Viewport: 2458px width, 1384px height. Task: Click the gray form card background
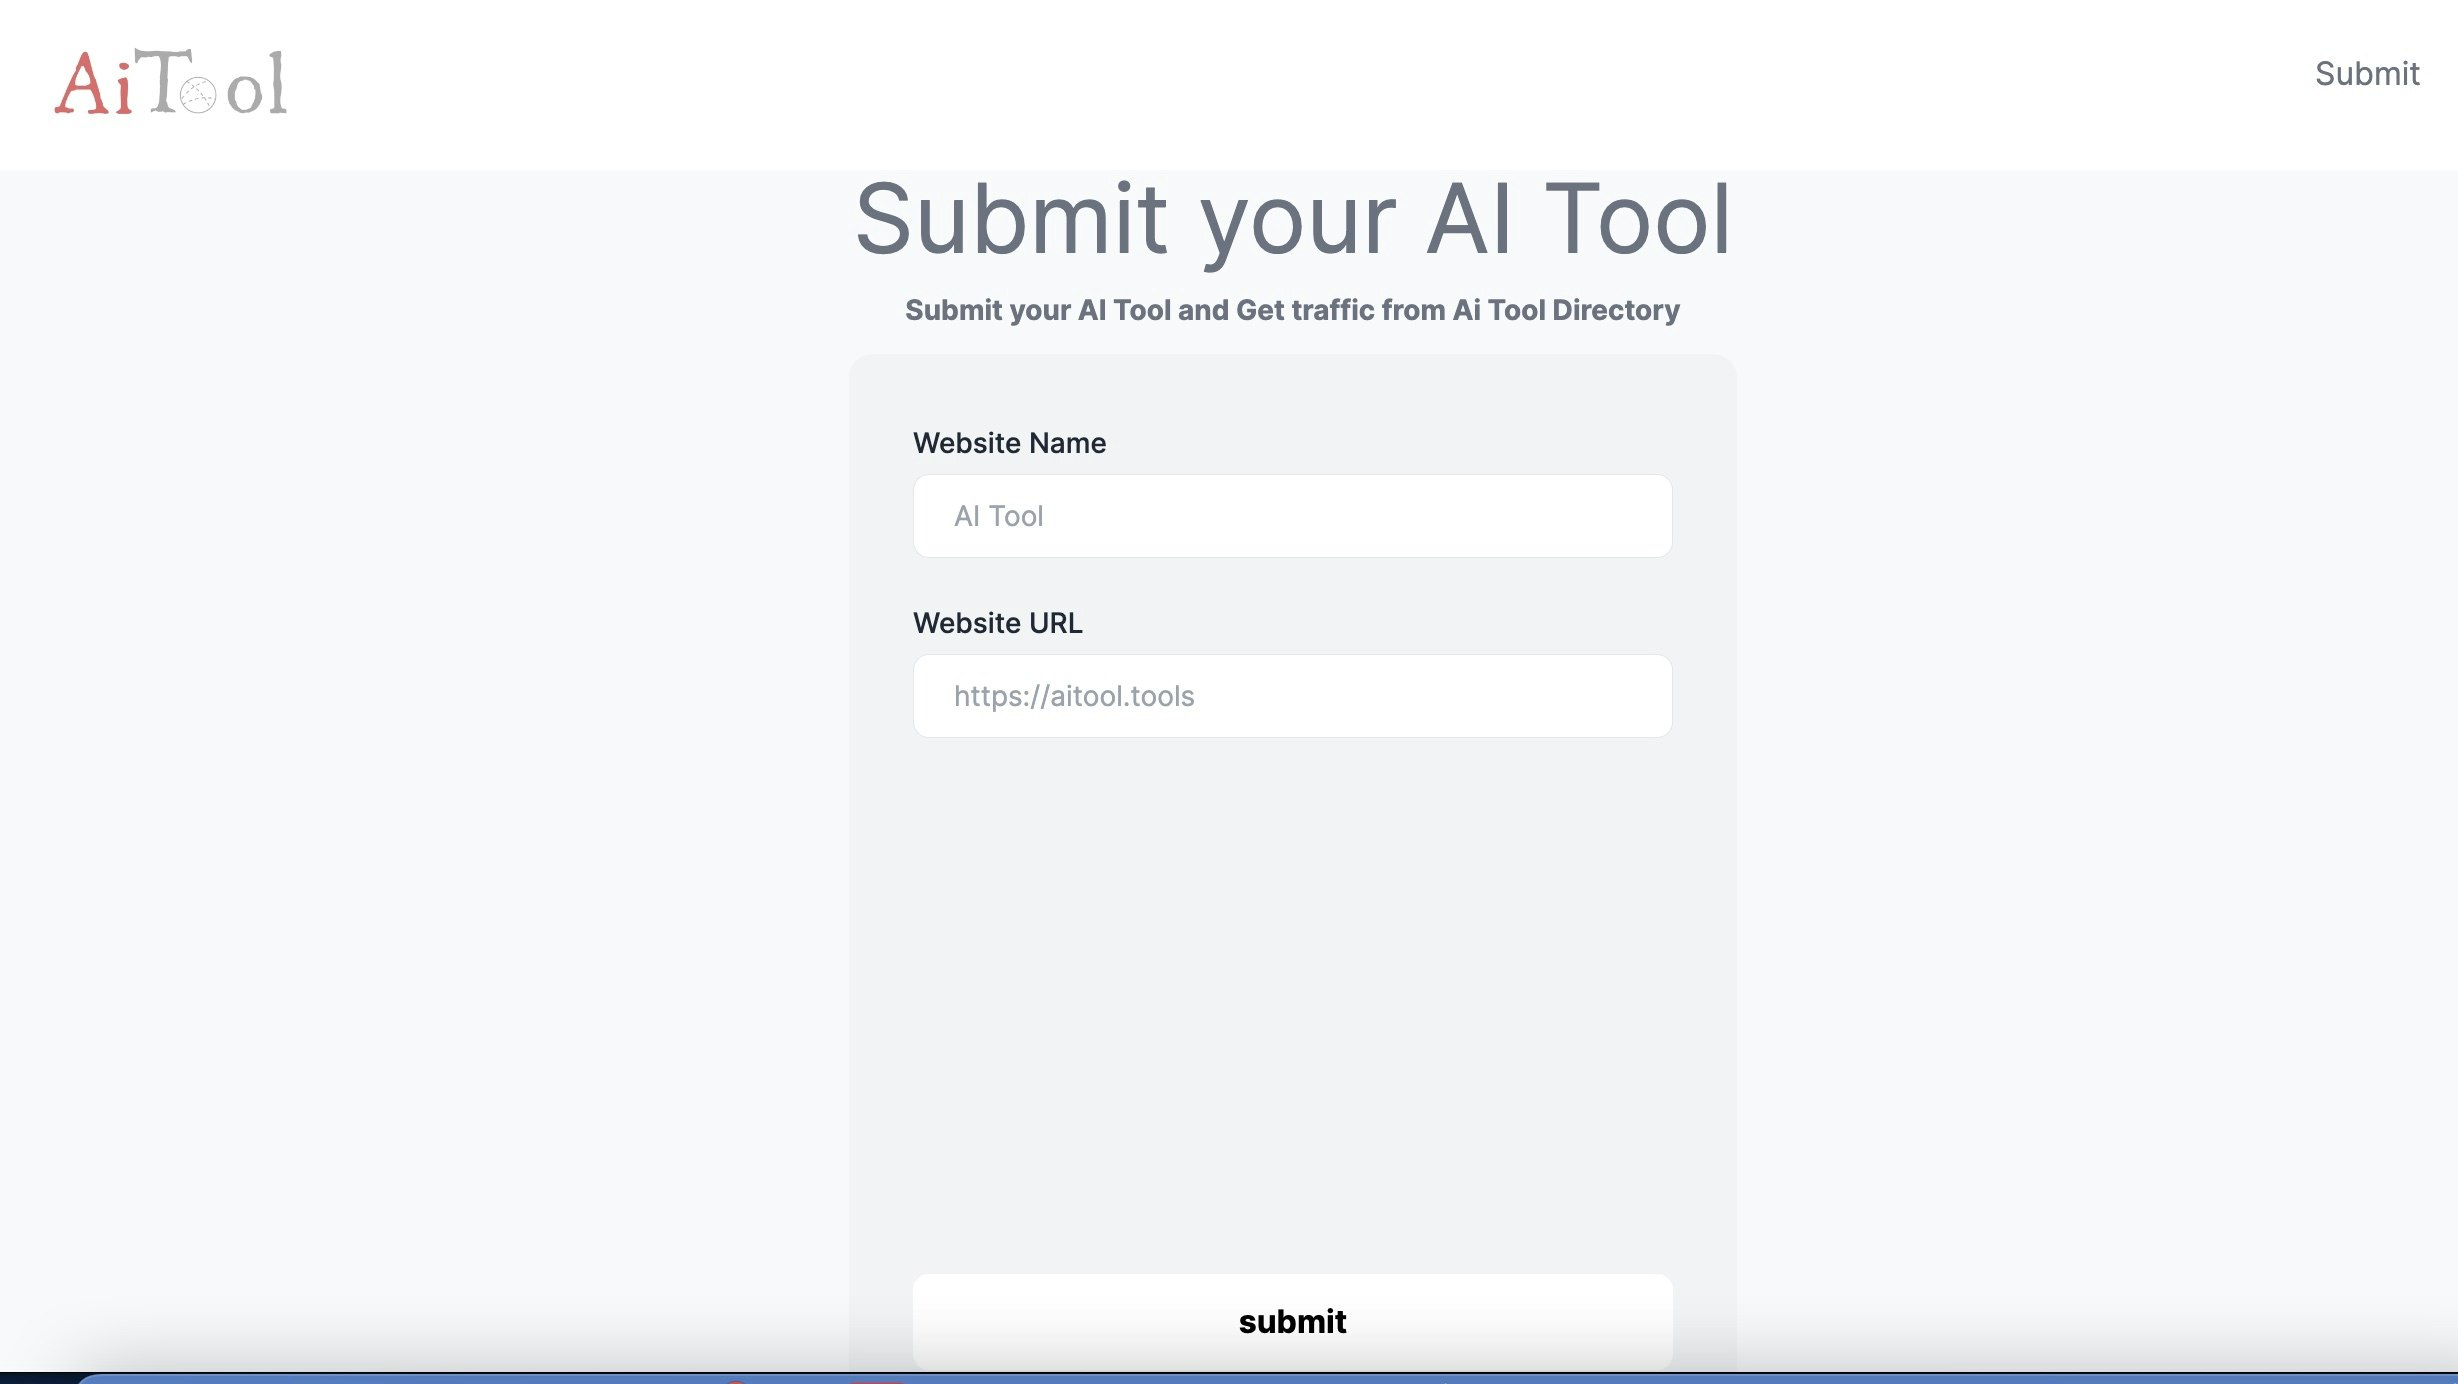point(1292,950)
